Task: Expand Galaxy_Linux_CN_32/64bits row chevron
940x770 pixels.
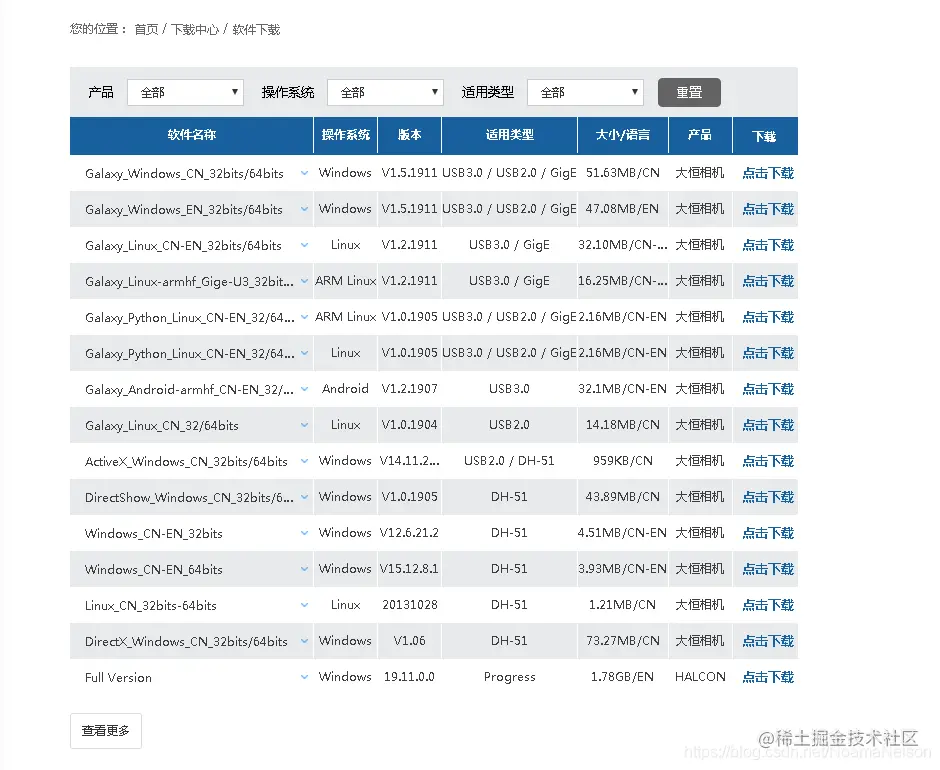Action: click(305, 425)
